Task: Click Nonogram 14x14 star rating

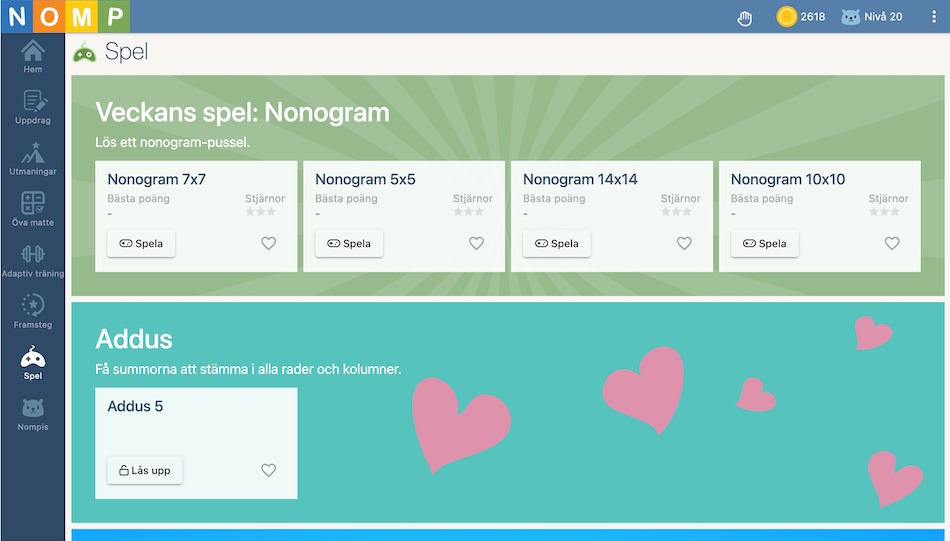Action: 676,211
